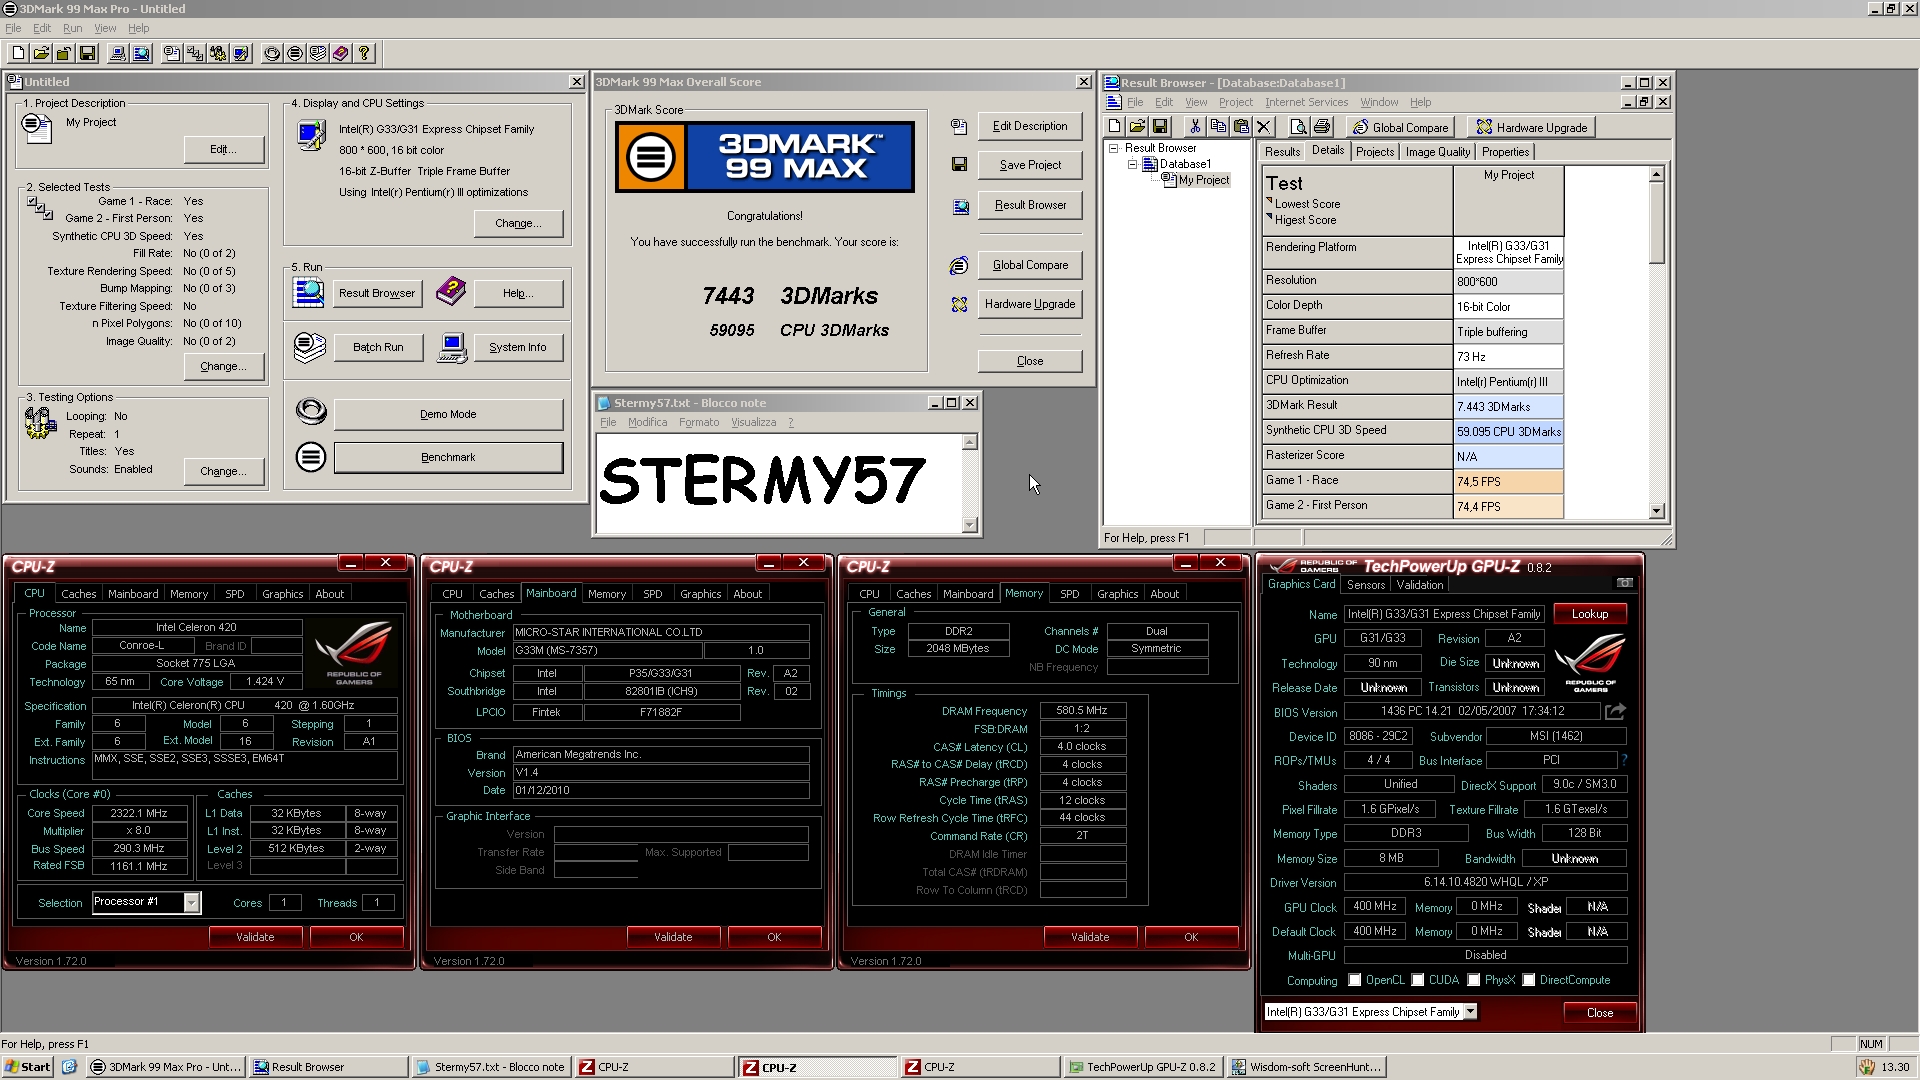Toggle PhysX checkbox in GPU-Z
The image size is (1920, 1080).
click(1474, 980)
